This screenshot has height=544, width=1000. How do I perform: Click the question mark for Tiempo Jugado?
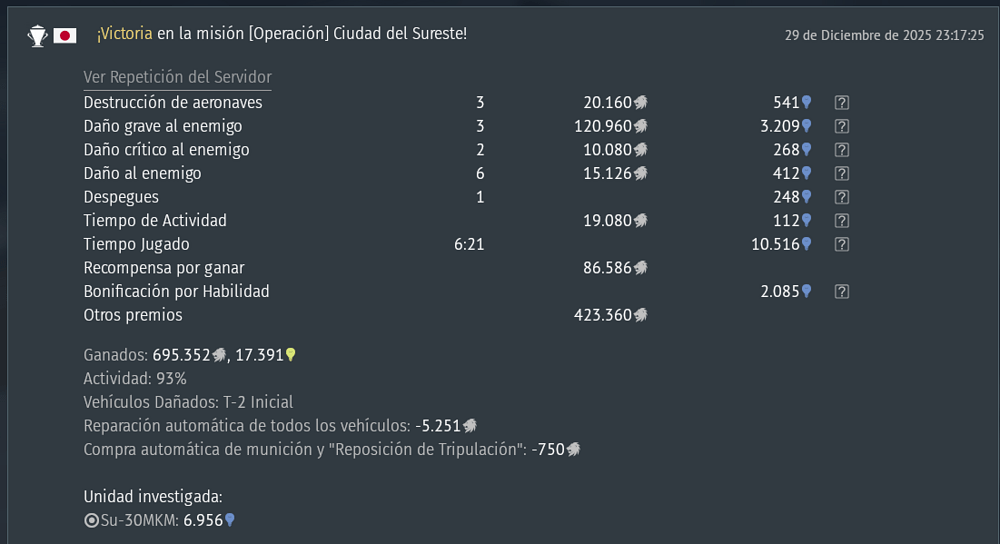tap(842, 244)
